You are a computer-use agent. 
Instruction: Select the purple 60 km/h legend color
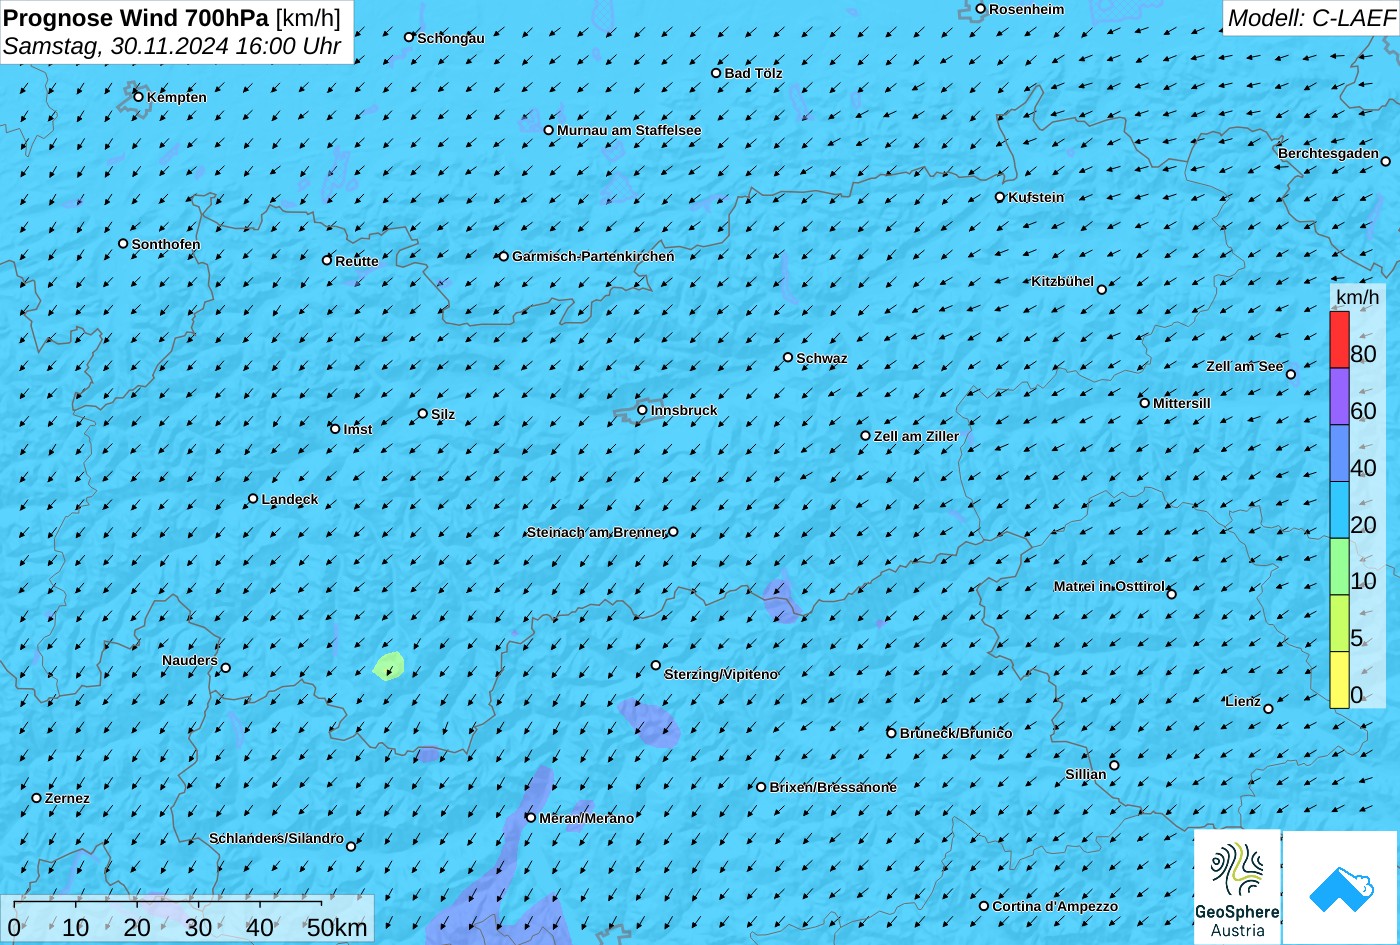1339,397
